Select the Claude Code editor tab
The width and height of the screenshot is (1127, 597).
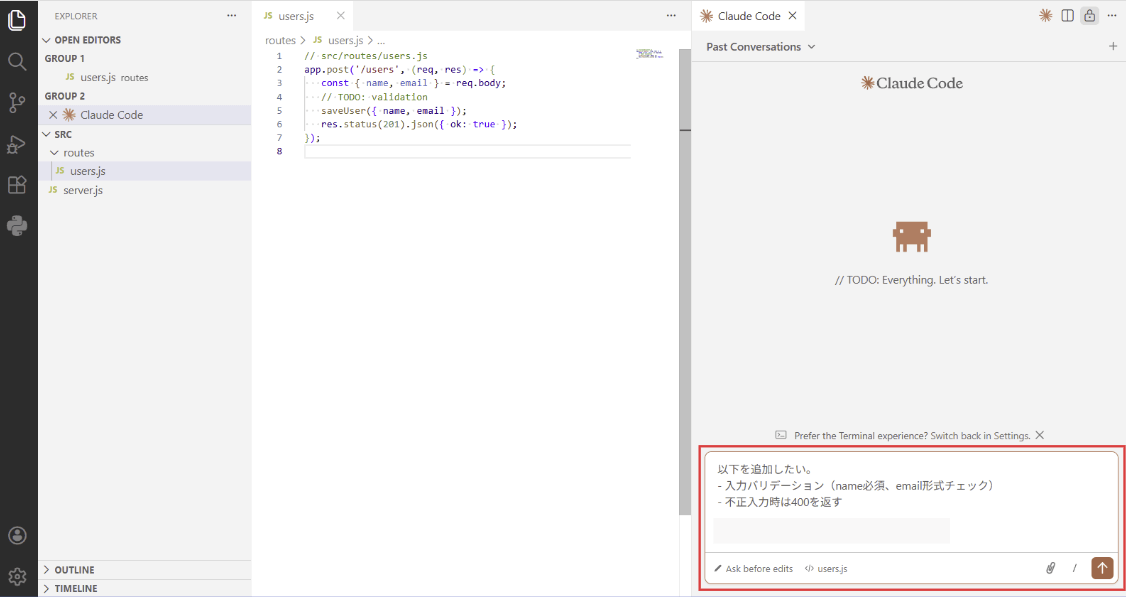pyautogui.click(x=748, y=16)
